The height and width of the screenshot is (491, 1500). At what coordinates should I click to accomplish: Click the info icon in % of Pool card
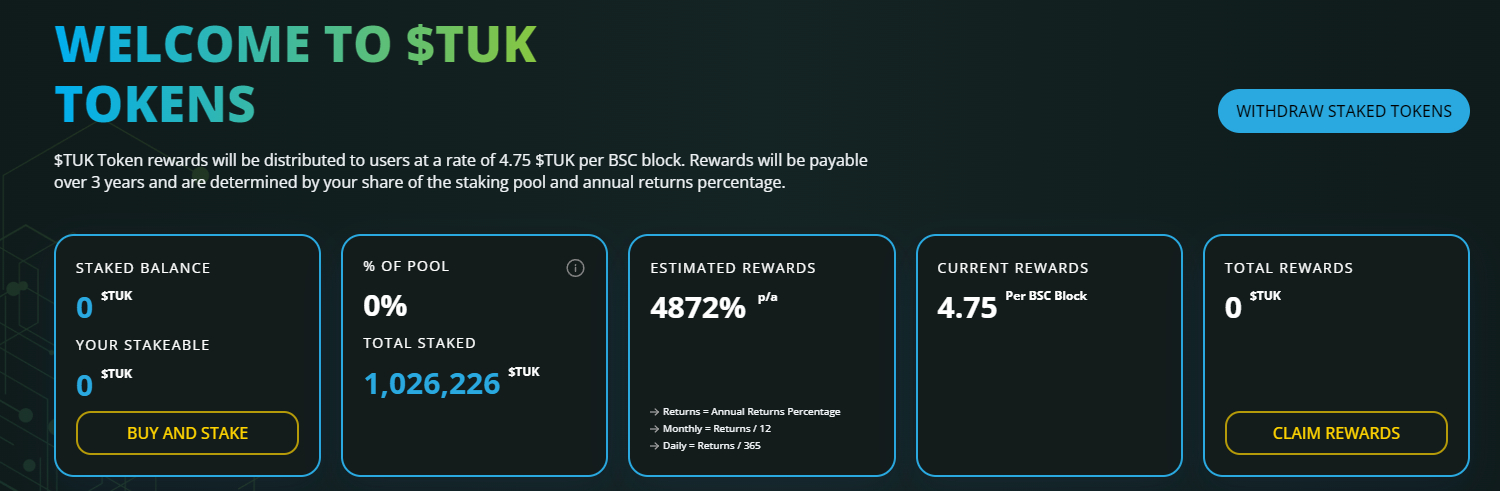575,268
